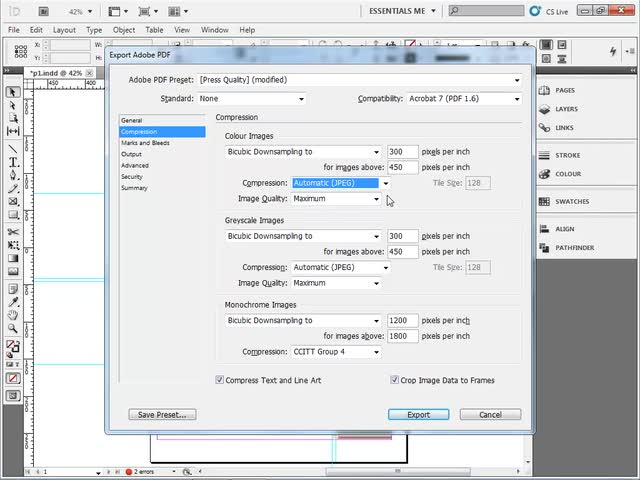Select the Gap tool
The width and height of the screenshot is (640, 480).
click(13, 131)
